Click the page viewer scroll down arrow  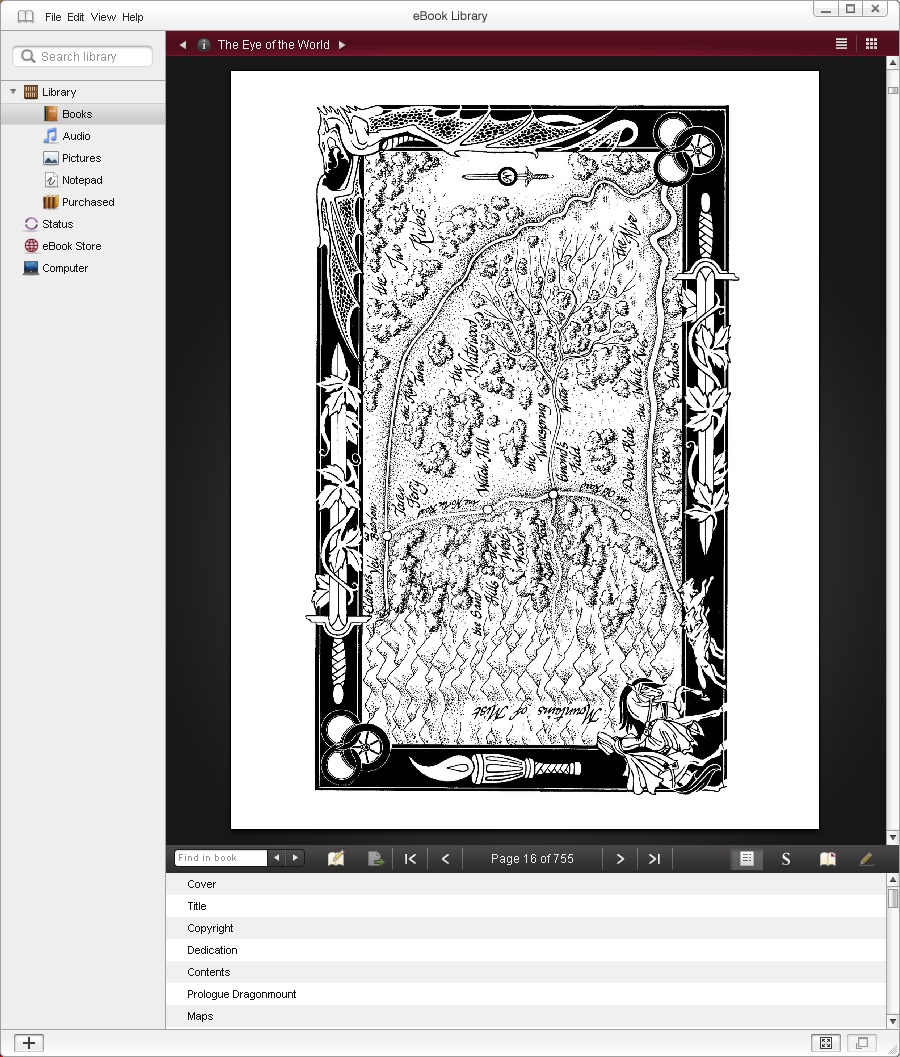tap(893, 837)
